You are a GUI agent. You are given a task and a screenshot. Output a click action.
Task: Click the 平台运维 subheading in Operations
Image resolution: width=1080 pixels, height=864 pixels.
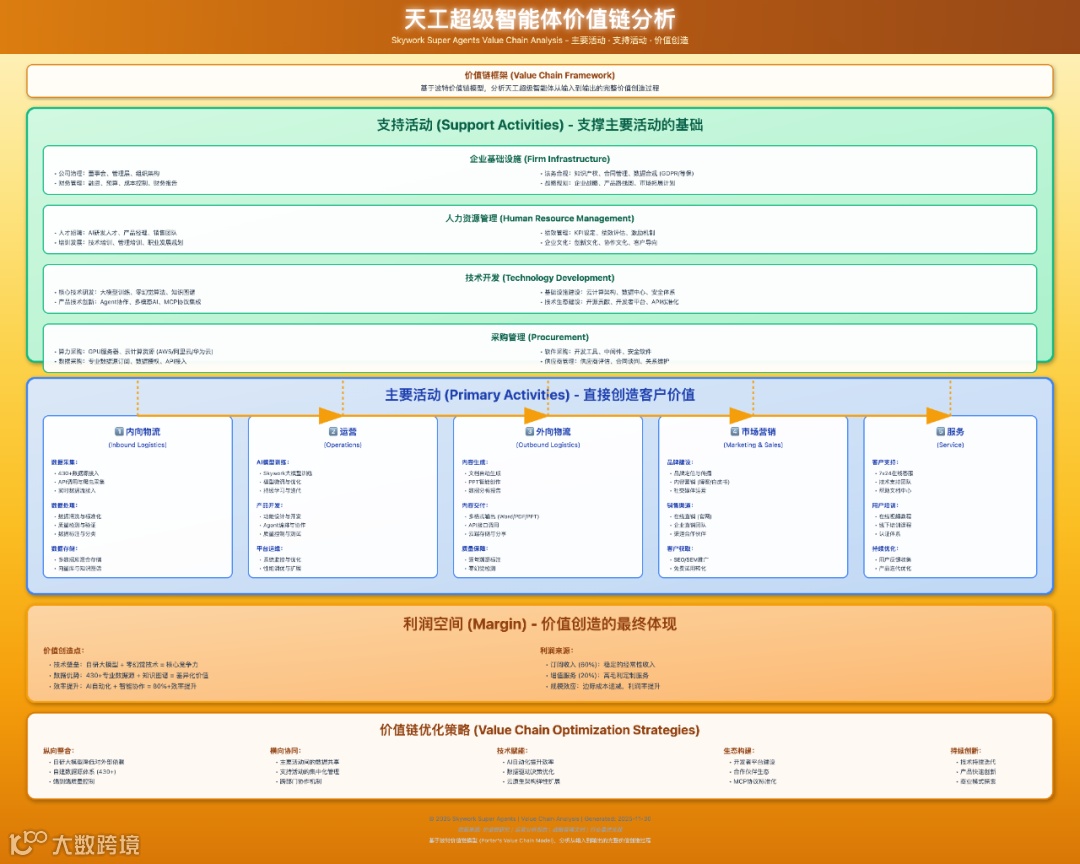(x=269, y=548)
